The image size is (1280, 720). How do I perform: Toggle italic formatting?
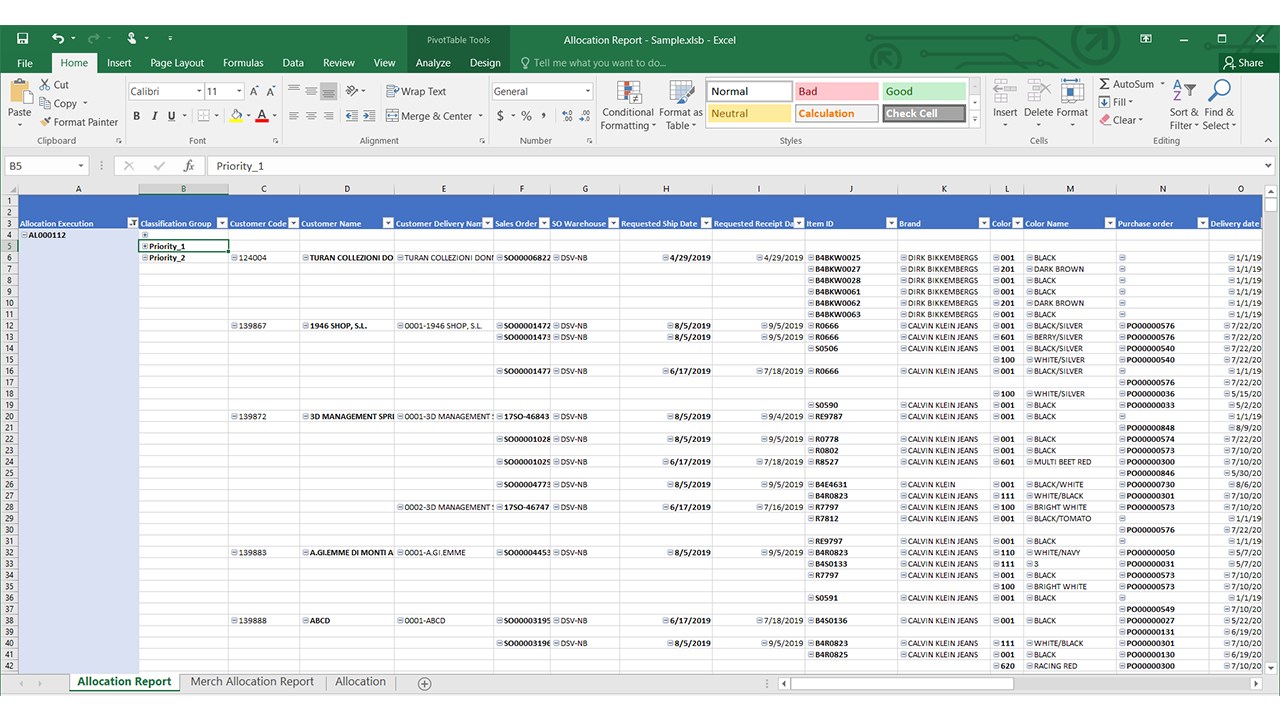click(154, 116)
